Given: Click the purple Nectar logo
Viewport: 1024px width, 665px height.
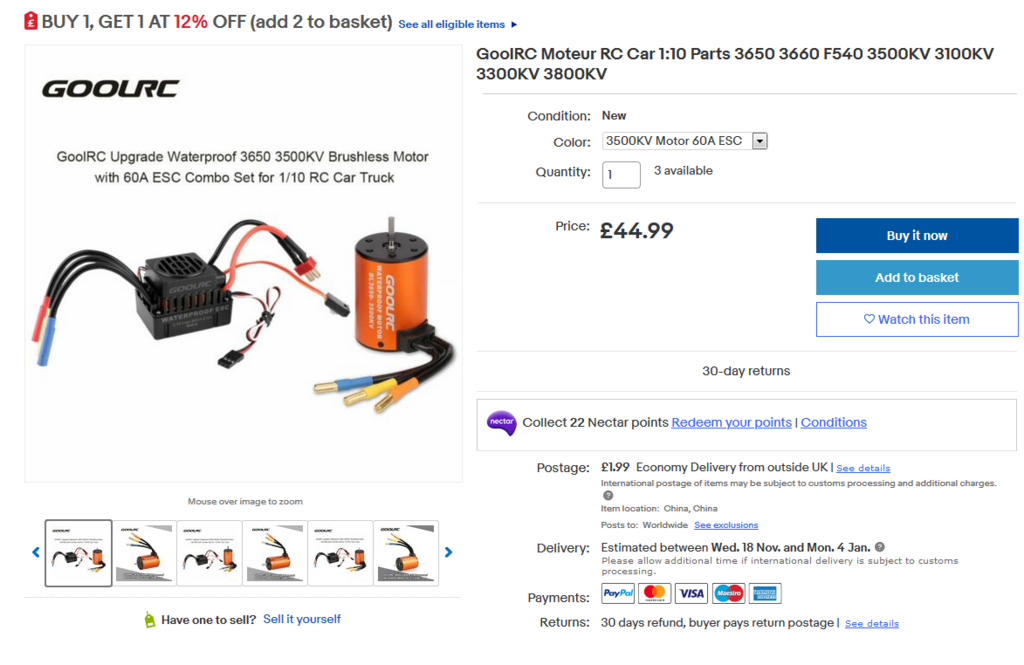Looking at the screenshot, I should [x=501, y=423].
